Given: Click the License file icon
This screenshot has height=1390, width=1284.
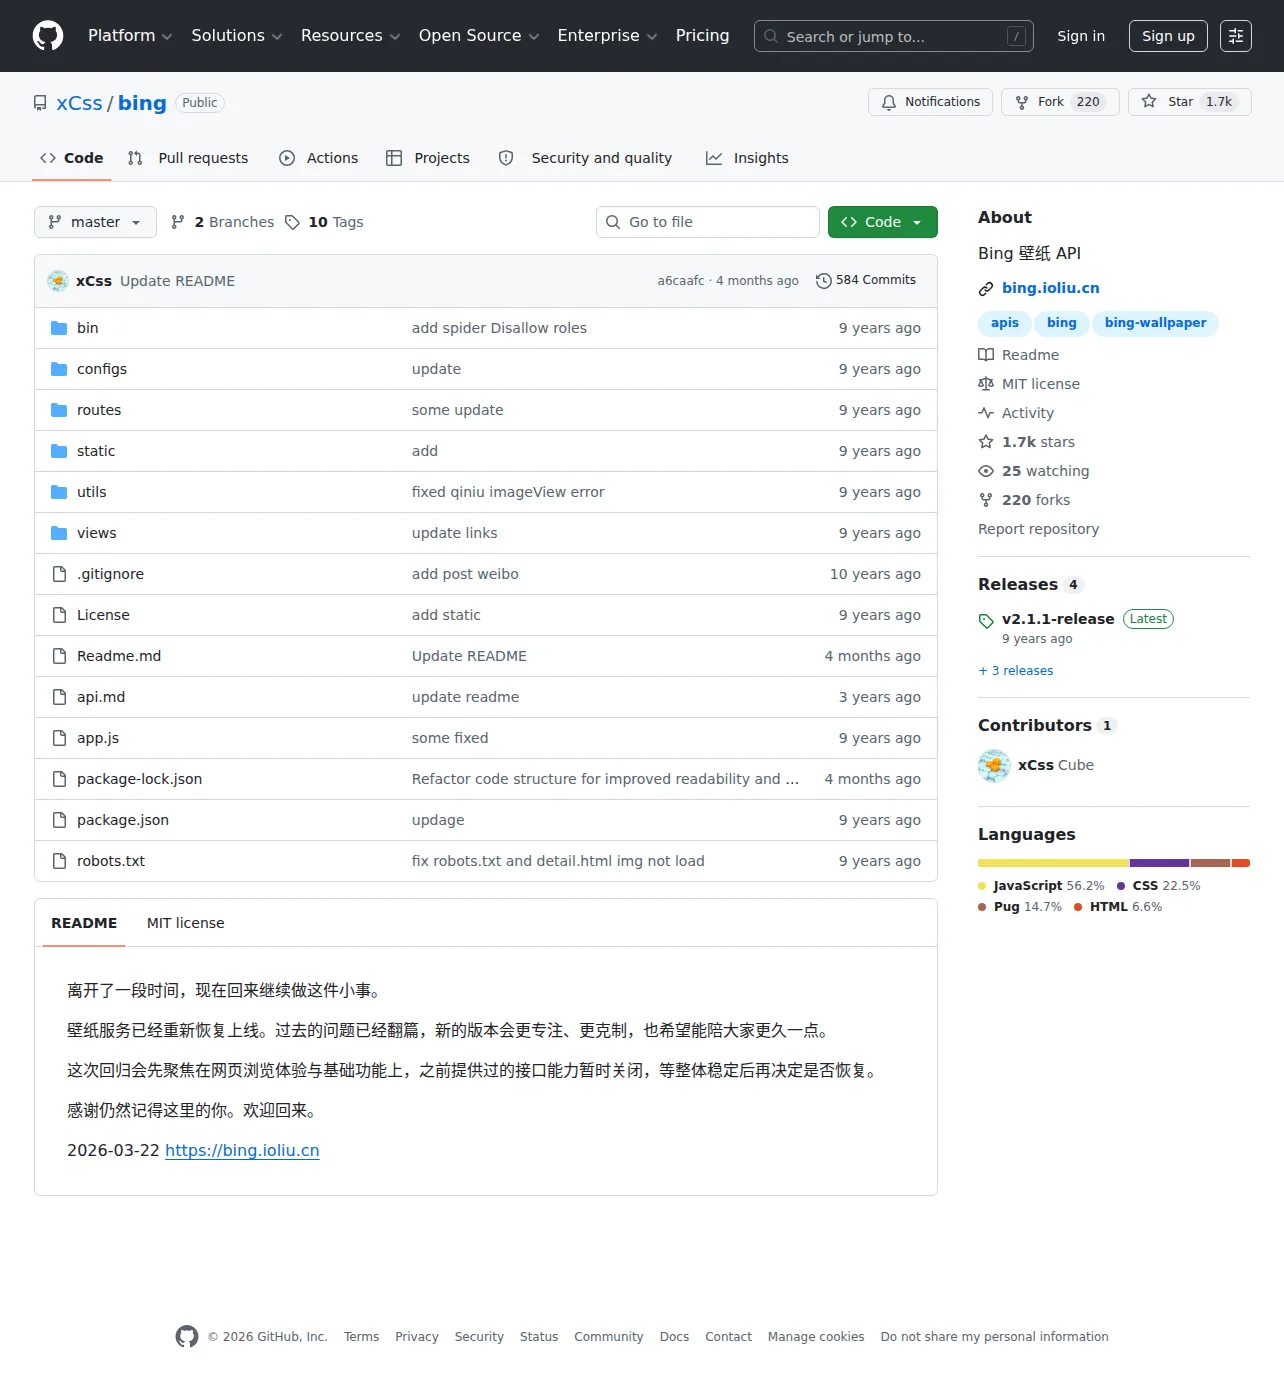Looking at the screenshot, I should tap(59, 615).
